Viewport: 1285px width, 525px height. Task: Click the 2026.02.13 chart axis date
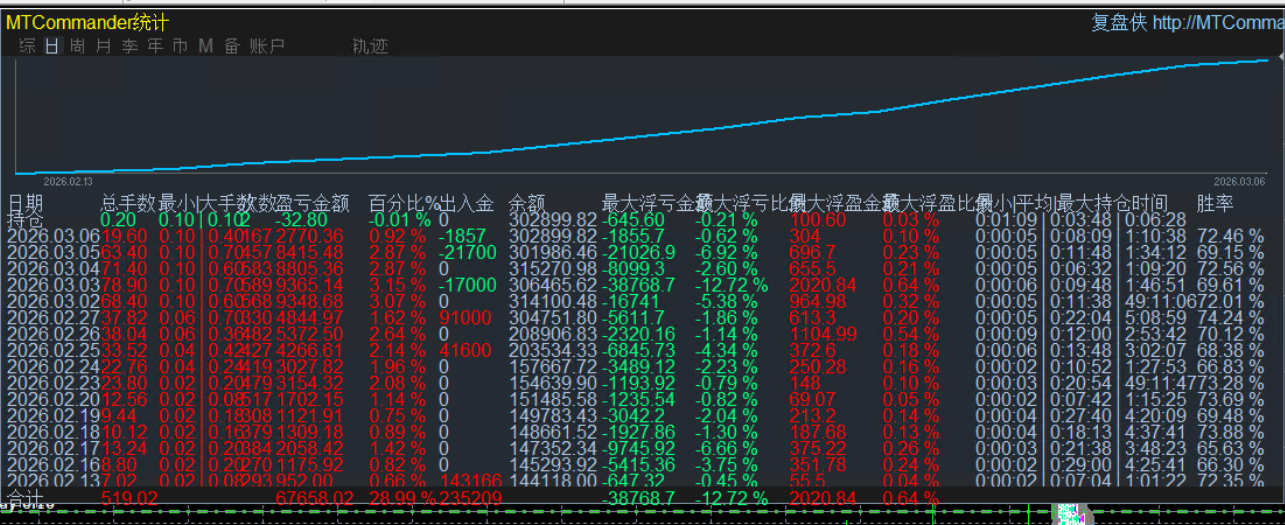(68, 182)
